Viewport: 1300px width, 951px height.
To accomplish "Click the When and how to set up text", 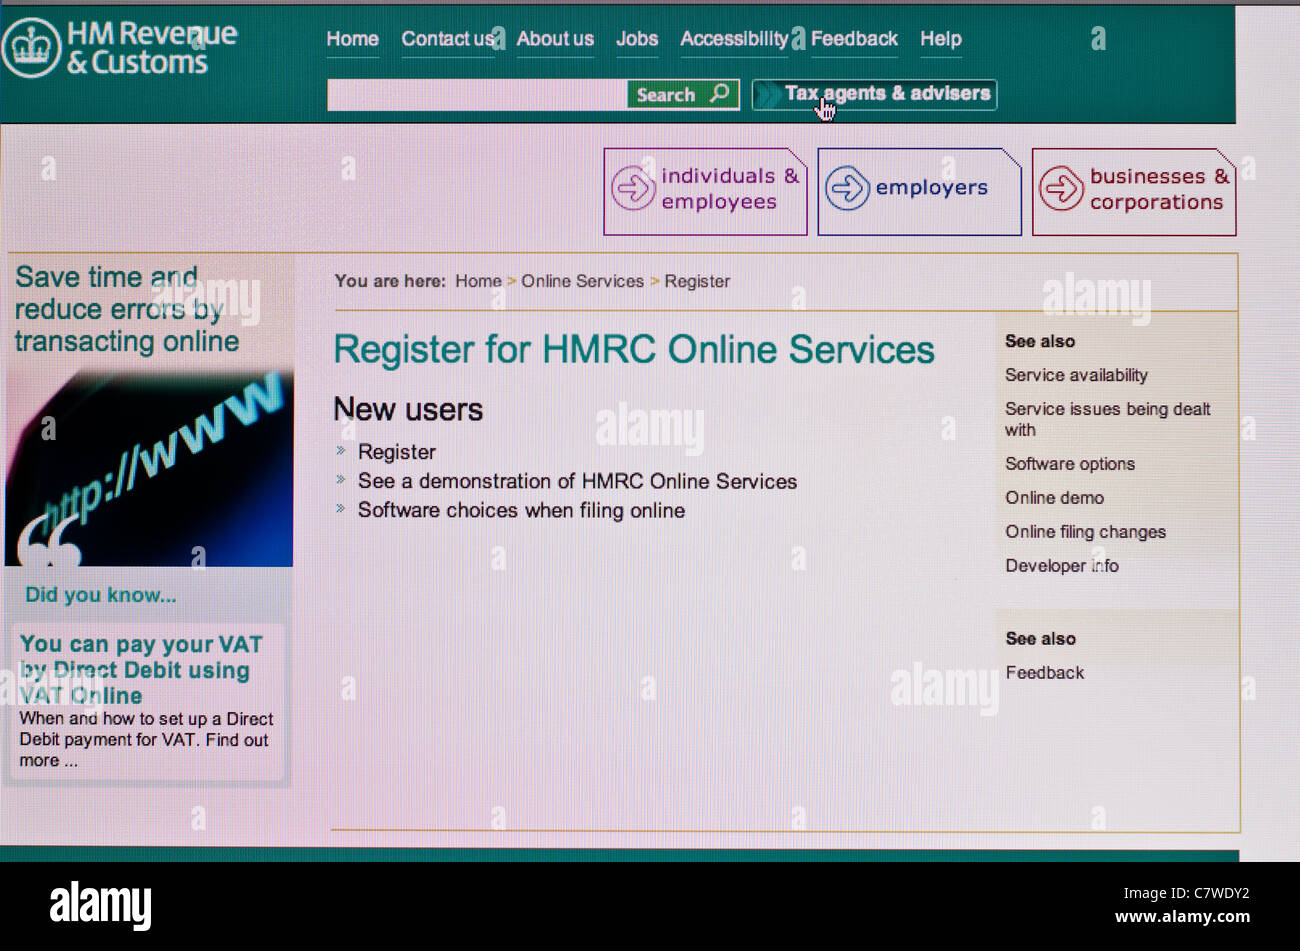I will 145,740.
